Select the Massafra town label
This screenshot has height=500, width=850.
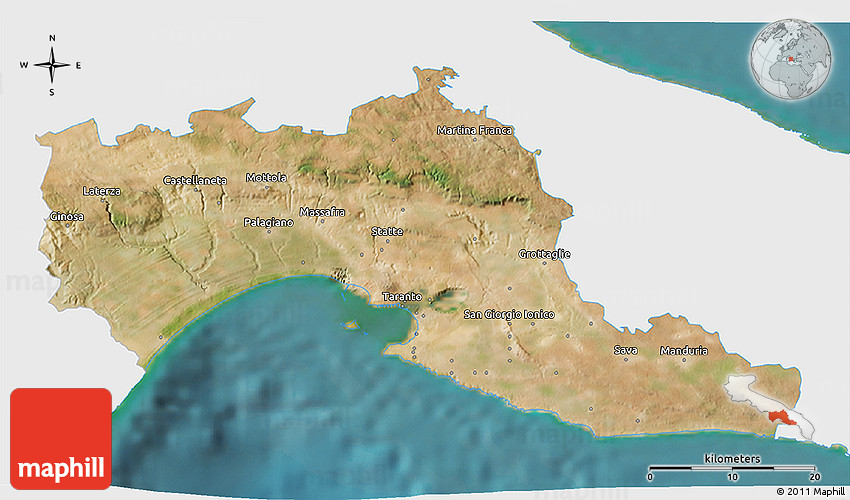[x=323, y=213]
